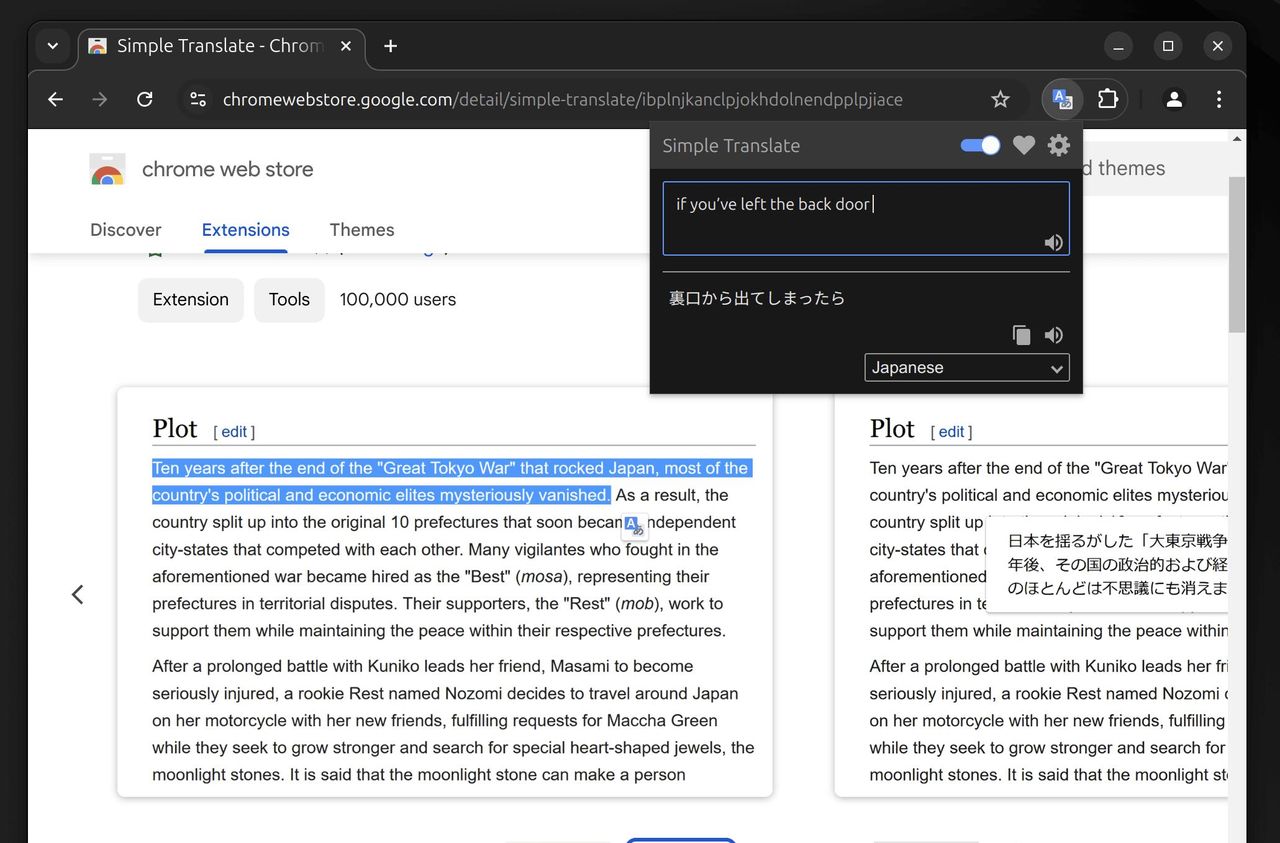Reload the current page
Screen dimensions: 1280x843
pyautogui.click(x=145, y=99)
